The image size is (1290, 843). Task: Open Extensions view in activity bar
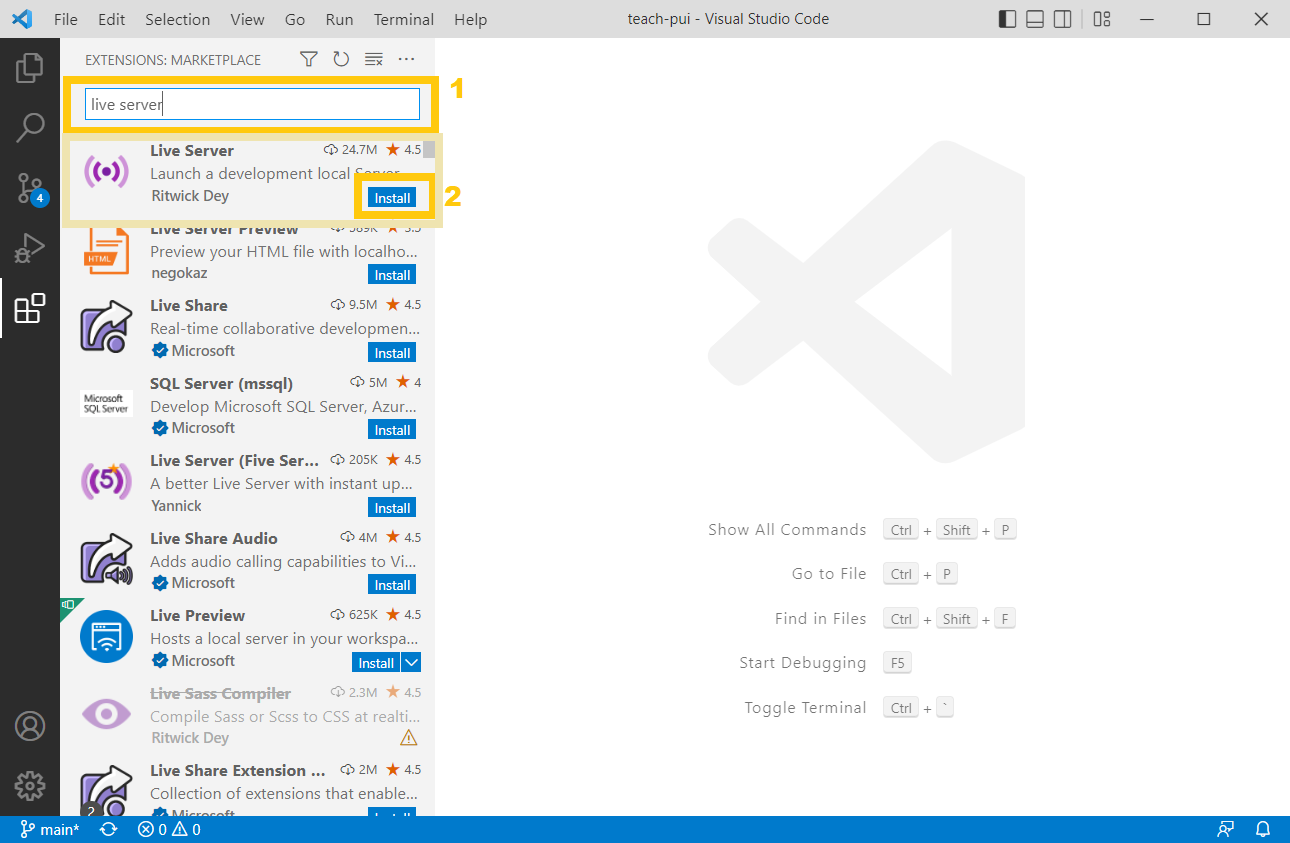pos(30,308)
